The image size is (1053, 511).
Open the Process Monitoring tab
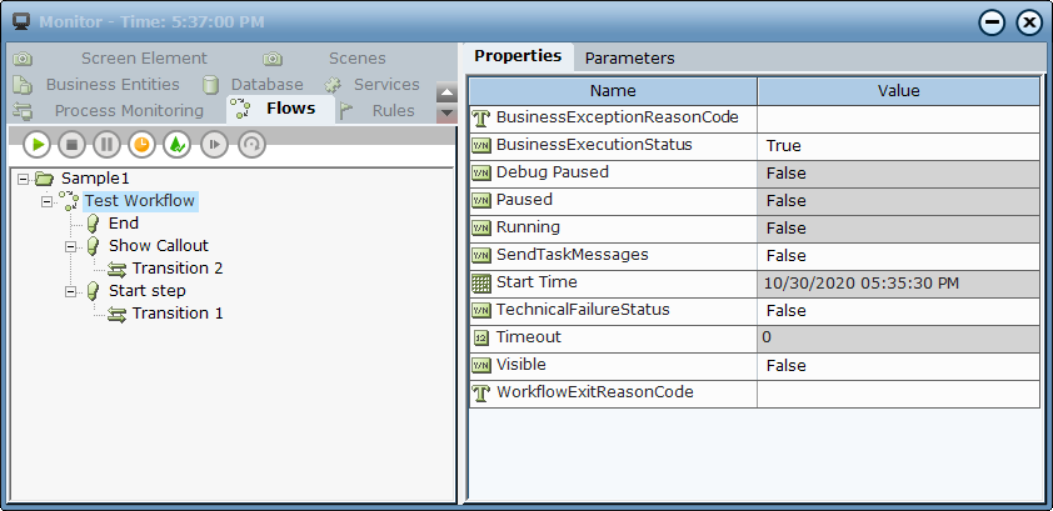coord(128,110)
